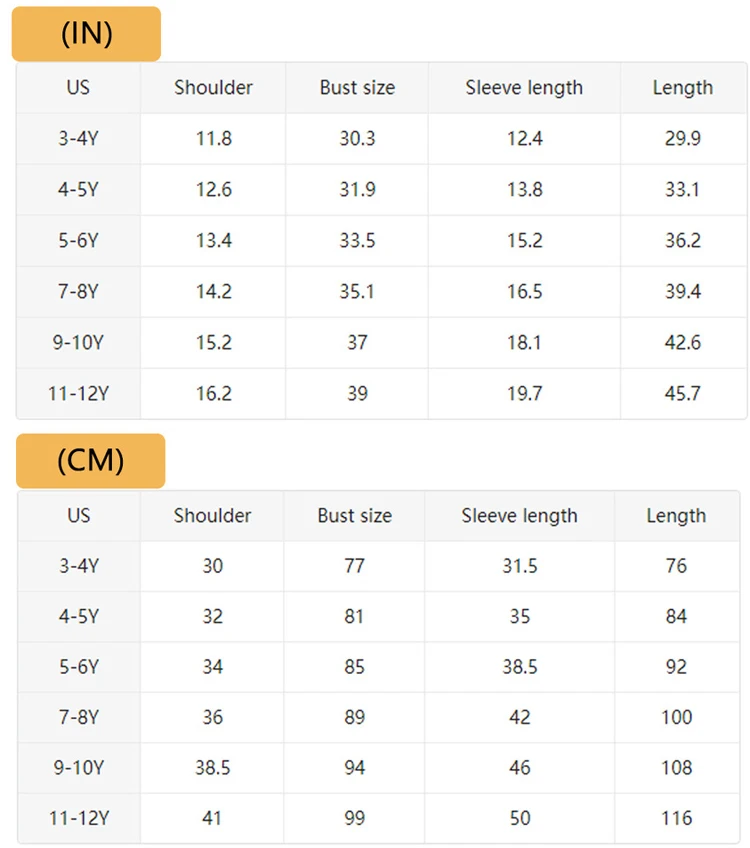Viewport: 750px width, 848px height.
Task: Select the 42.6 length cell
Action: (682, 343)
